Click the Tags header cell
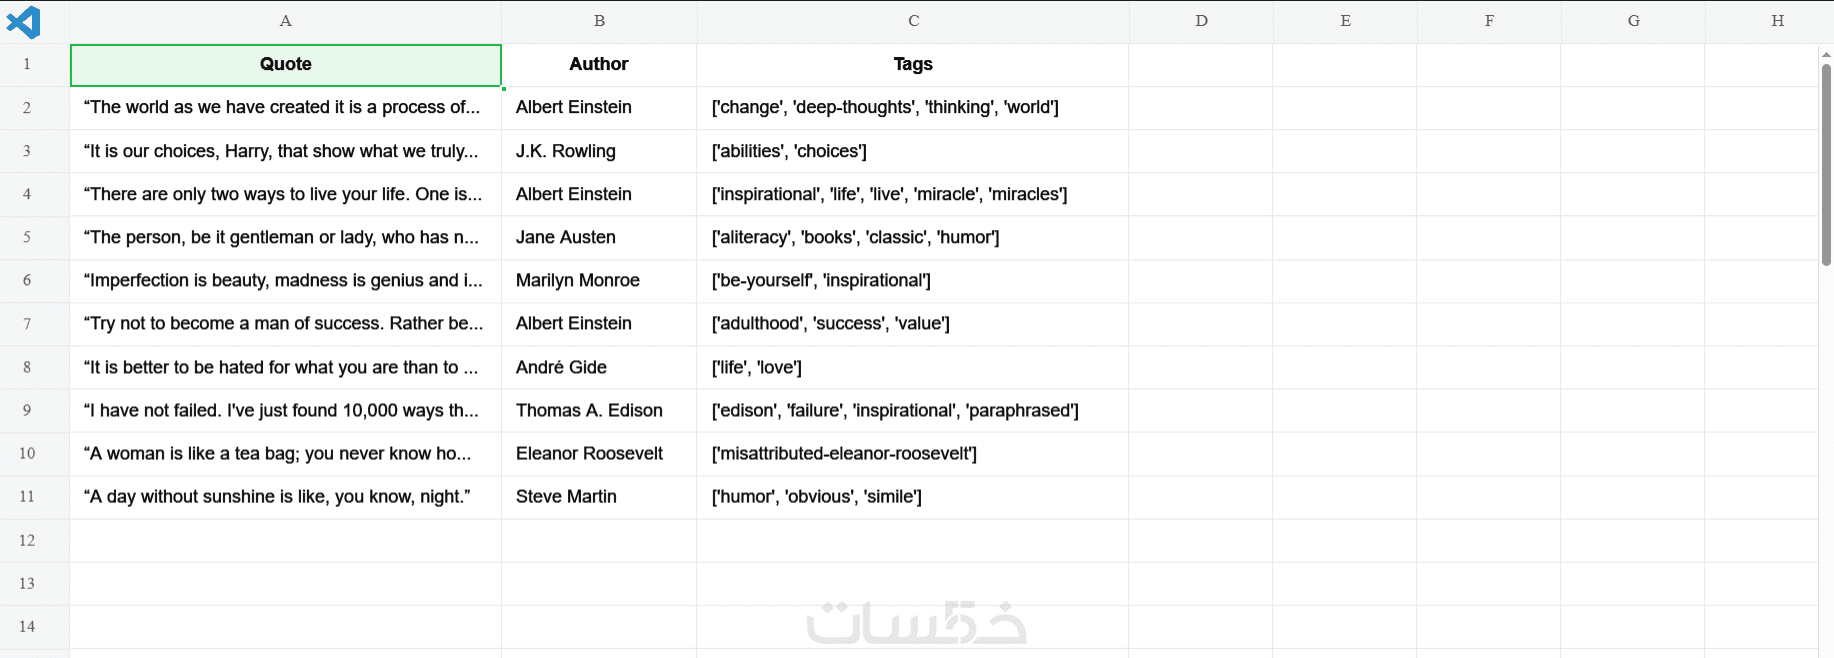This screenshot has width=1834, height=658. point(912,65)
